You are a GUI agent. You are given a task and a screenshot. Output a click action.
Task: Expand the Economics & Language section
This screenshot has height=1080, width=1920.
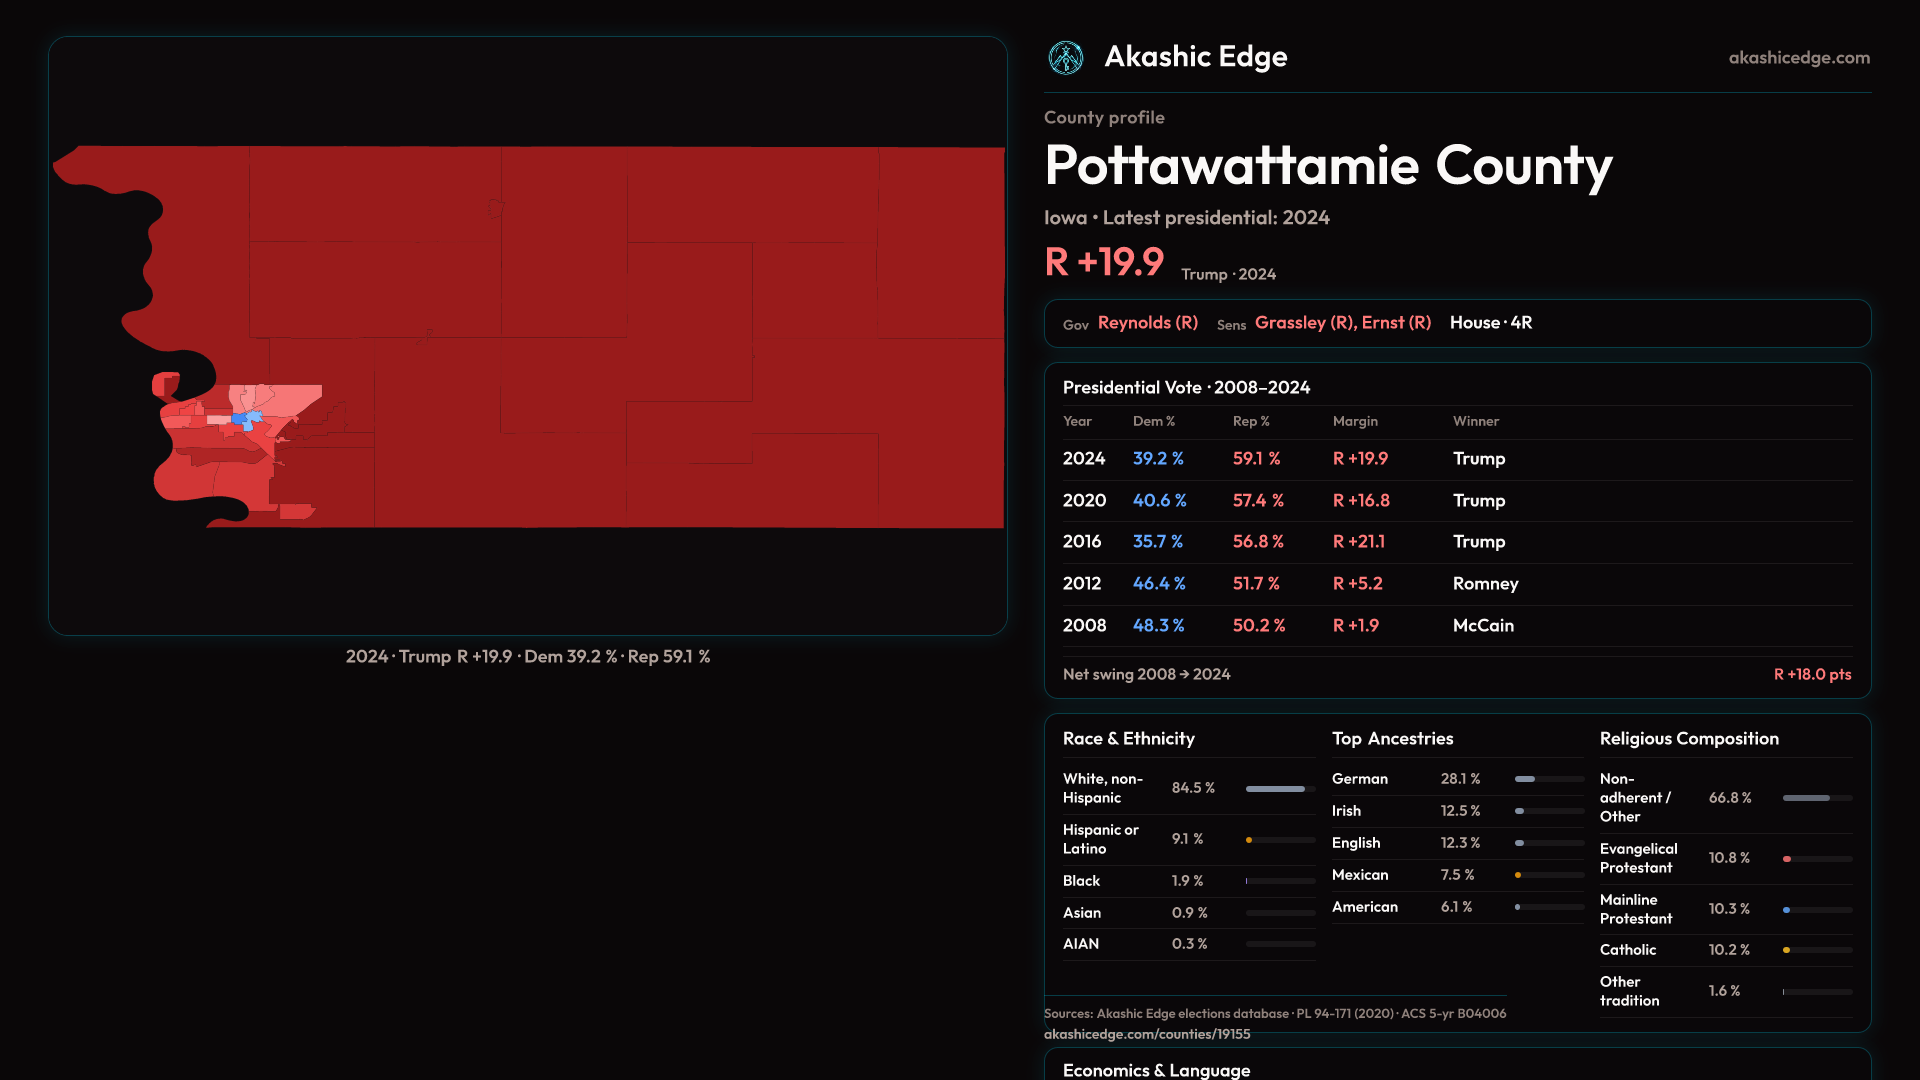[x=1156, y=1069]
